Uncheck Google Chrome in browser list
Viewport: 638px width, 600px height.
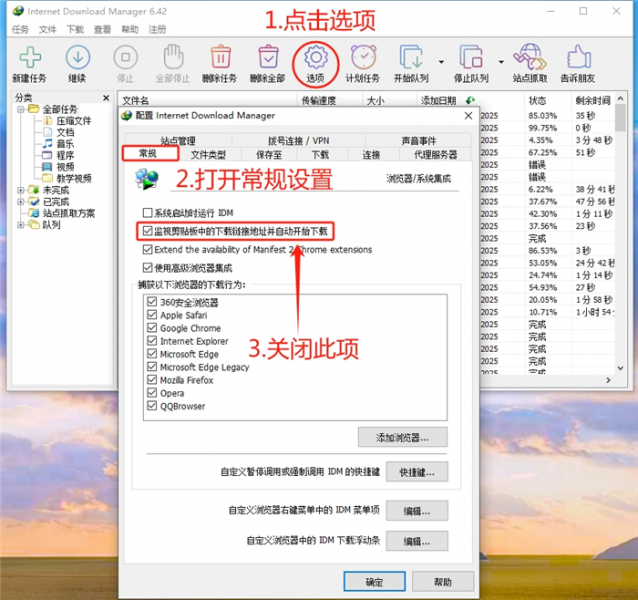152,328
